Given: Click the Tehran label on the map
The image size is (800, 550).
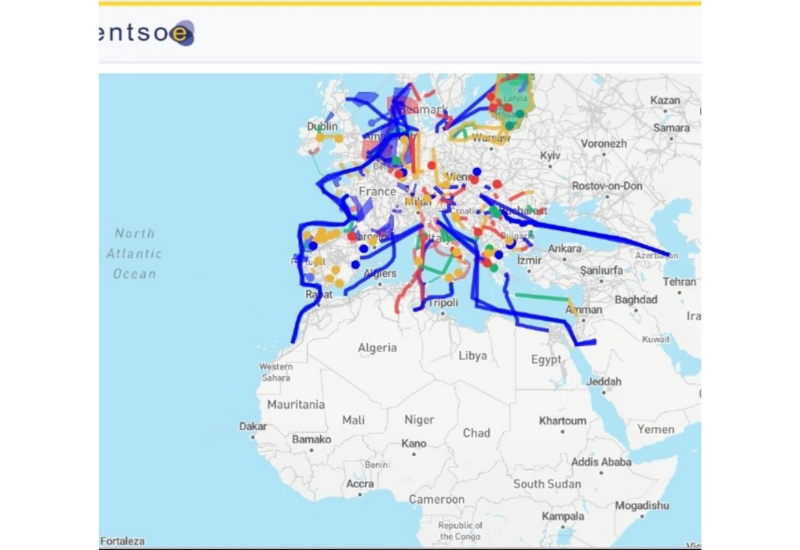Looking at the screenshot, I should point(679,282).
